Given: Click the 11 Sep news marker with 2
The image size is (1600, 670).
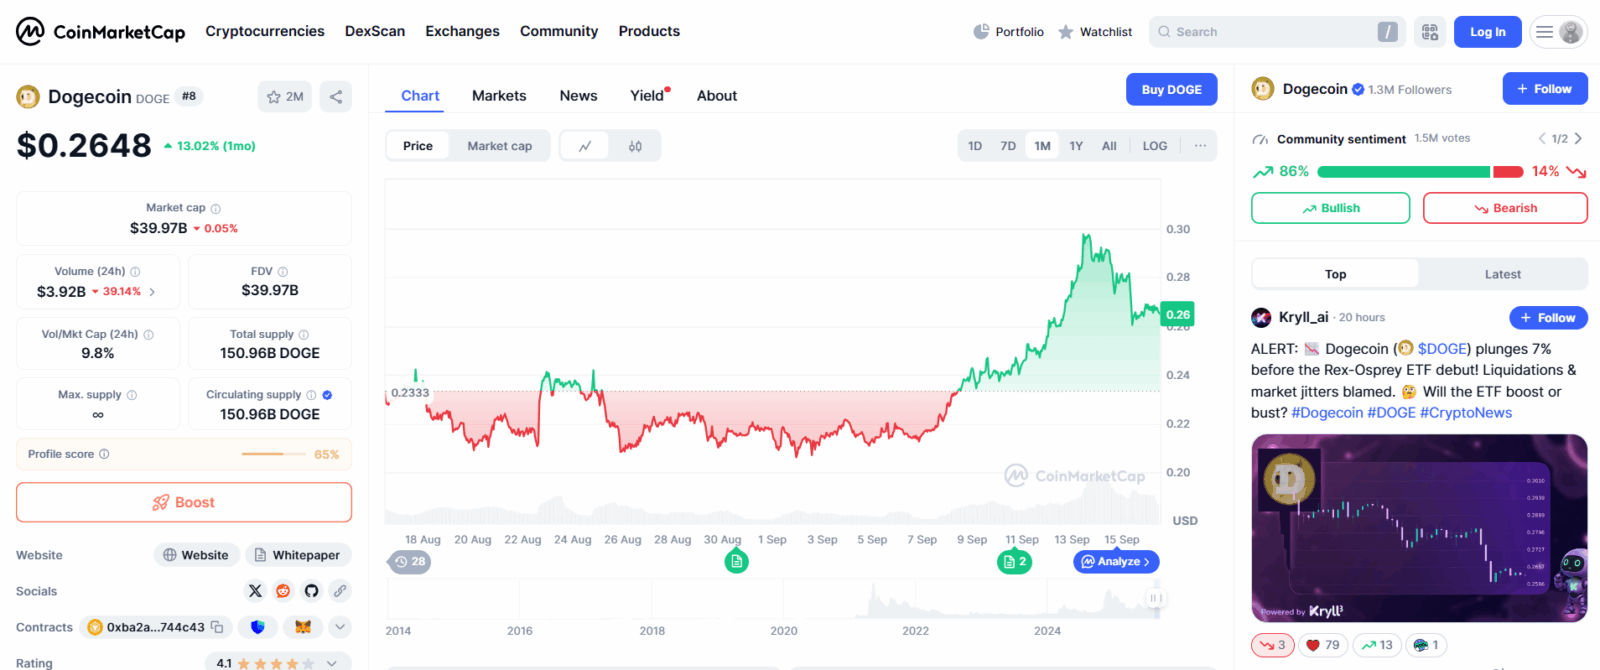Looking at the screenshot, I should coord(1014,562).
